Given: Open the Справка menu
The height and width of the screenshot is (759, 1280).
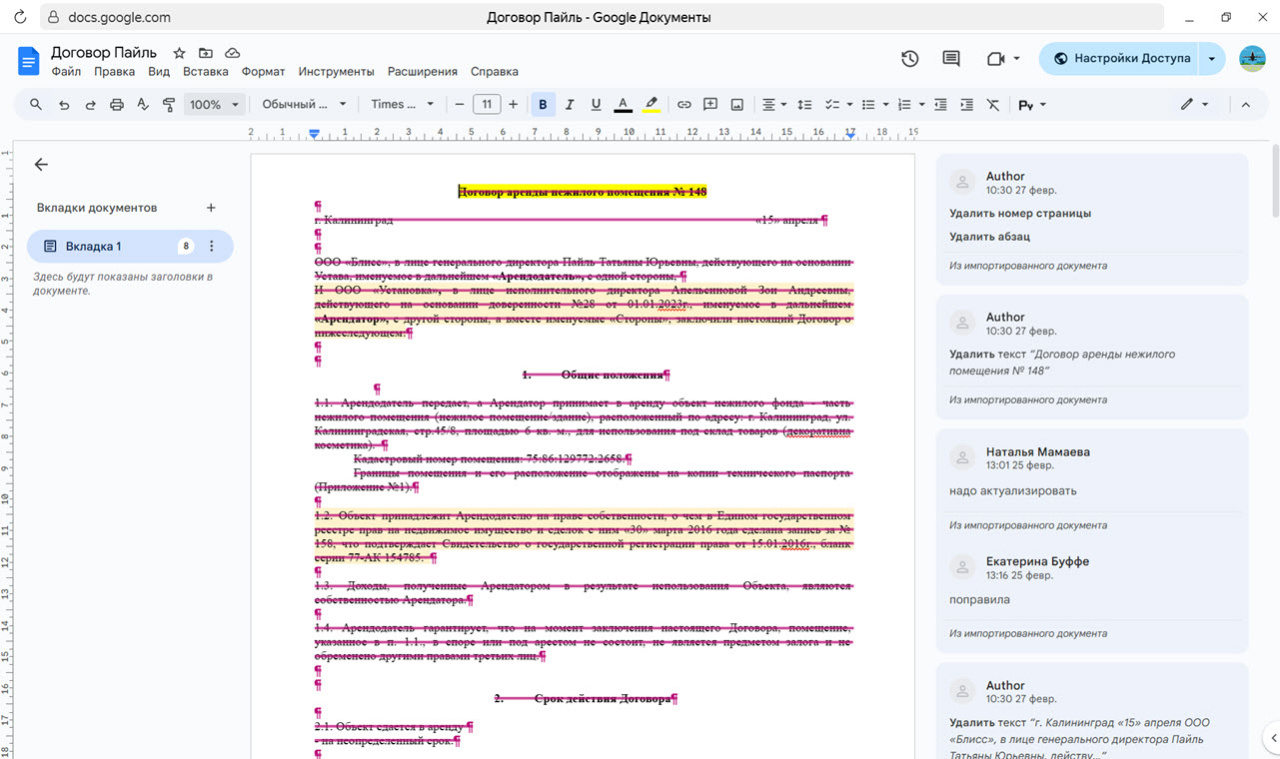Looking at the screenshot, I should tap(494, 72).
